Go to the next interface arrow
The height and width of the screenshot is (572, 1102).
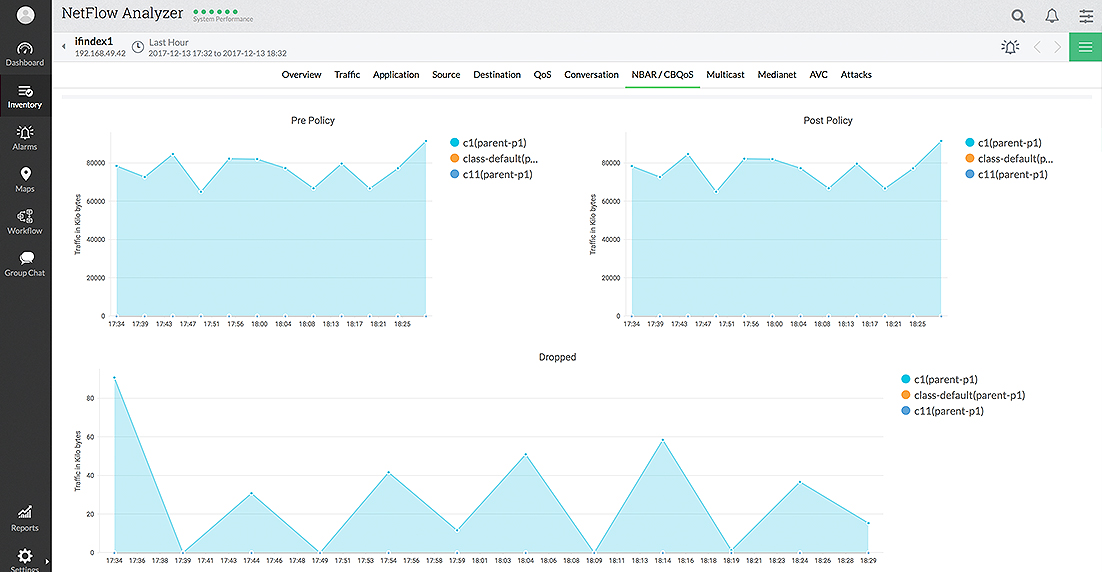[x=1057, y=47]
